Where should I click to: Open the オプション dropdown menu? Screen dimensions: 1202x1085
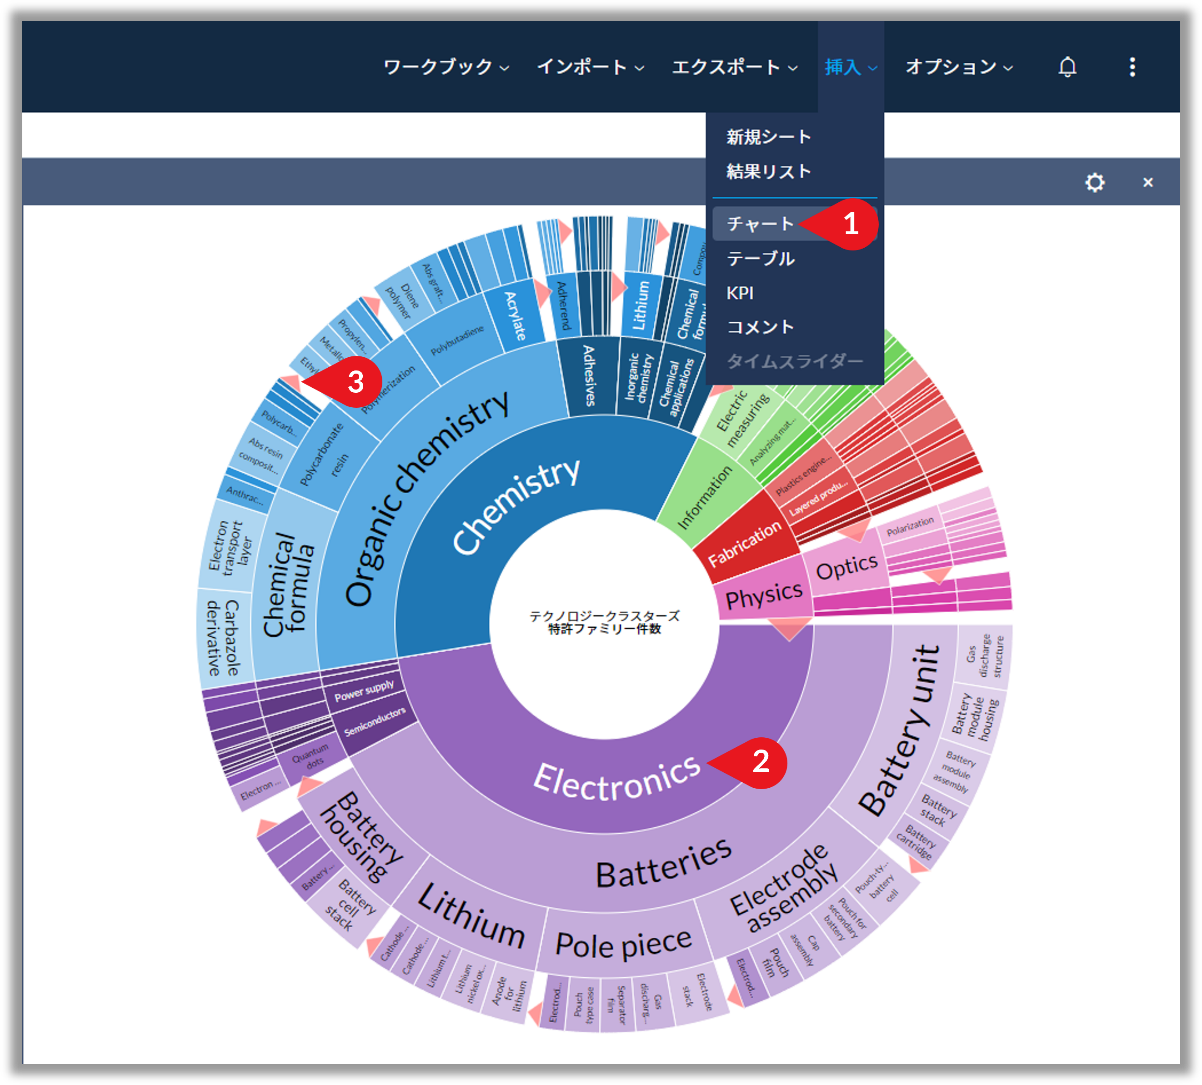[x=958, y=67]
